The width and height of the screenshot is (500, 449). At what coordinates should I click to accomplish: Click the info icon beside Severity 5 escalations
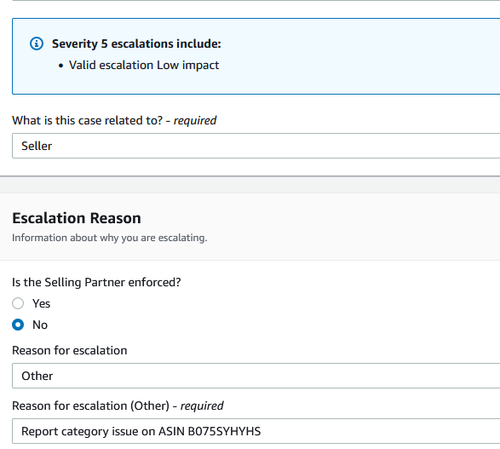(x=36, y=44)
